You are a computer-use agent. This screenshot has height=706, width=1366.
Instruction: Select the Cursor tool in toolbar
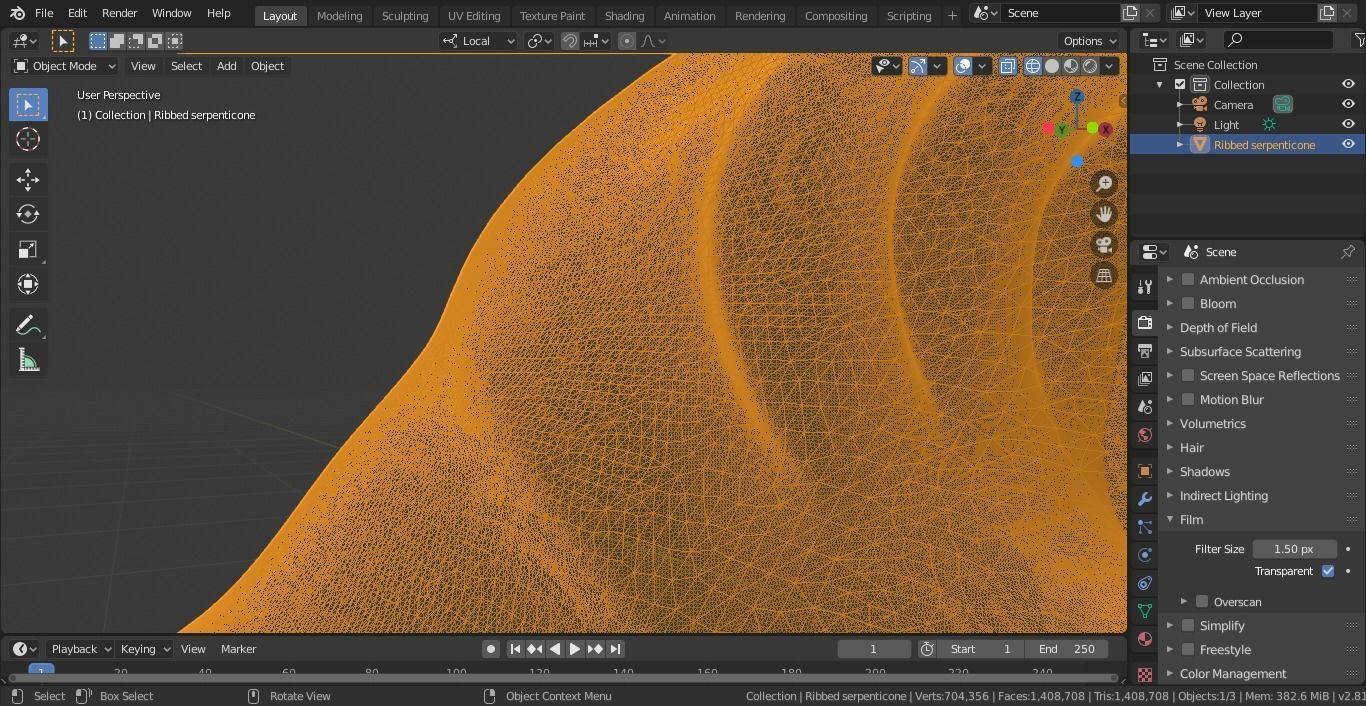pyautogui.click(x=28, y=139)
